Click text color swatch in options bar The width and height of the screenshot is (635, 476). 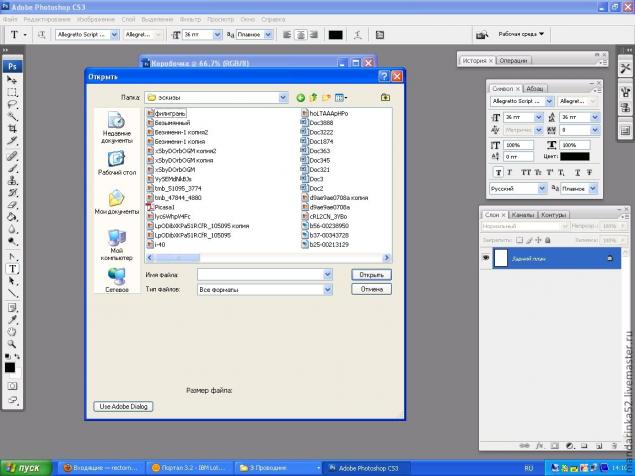click(335, 35)
